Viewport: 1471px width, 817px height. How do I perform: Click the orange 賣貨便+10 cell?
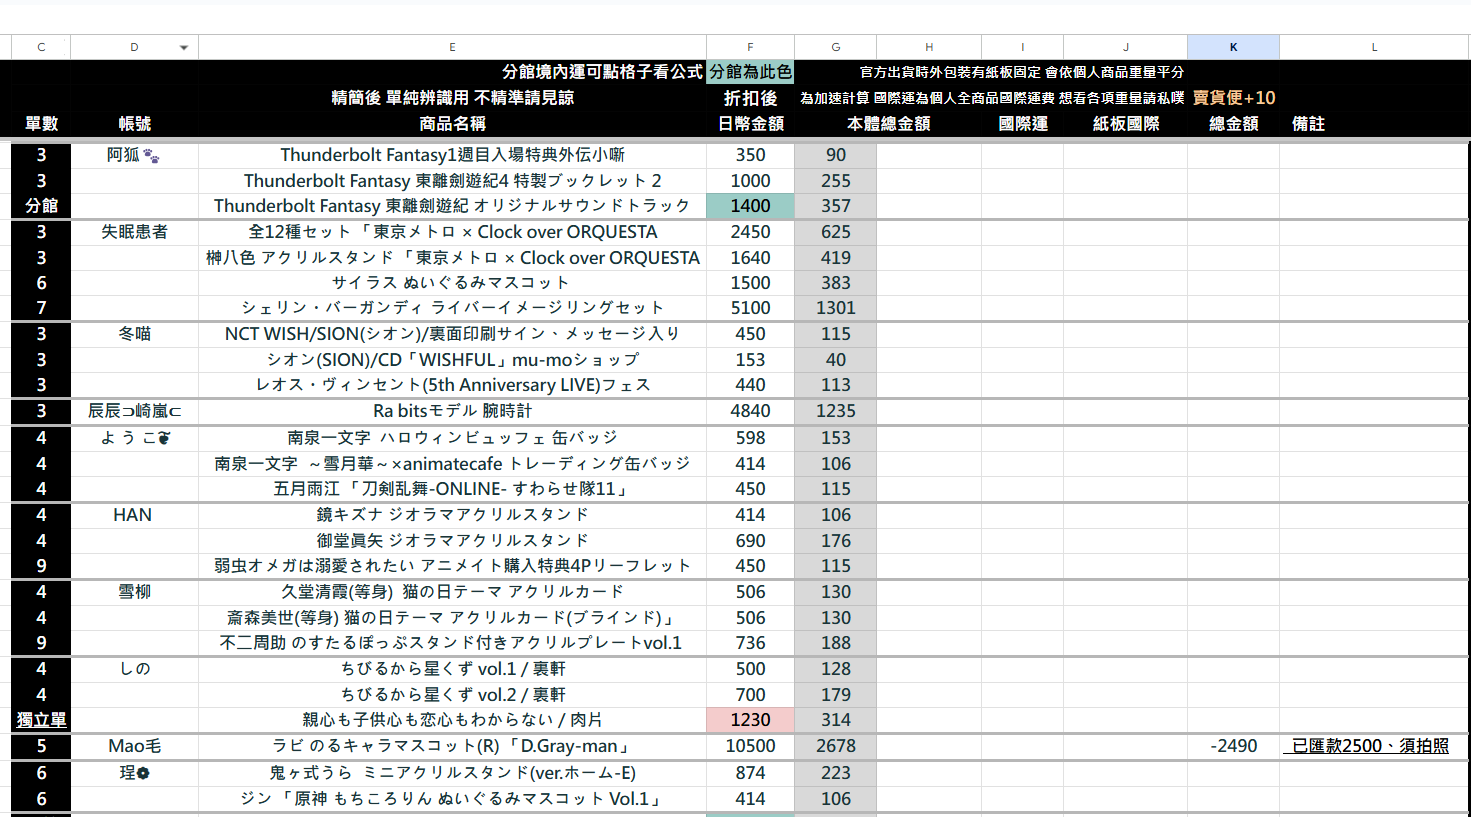click(x=1233, y=98)
